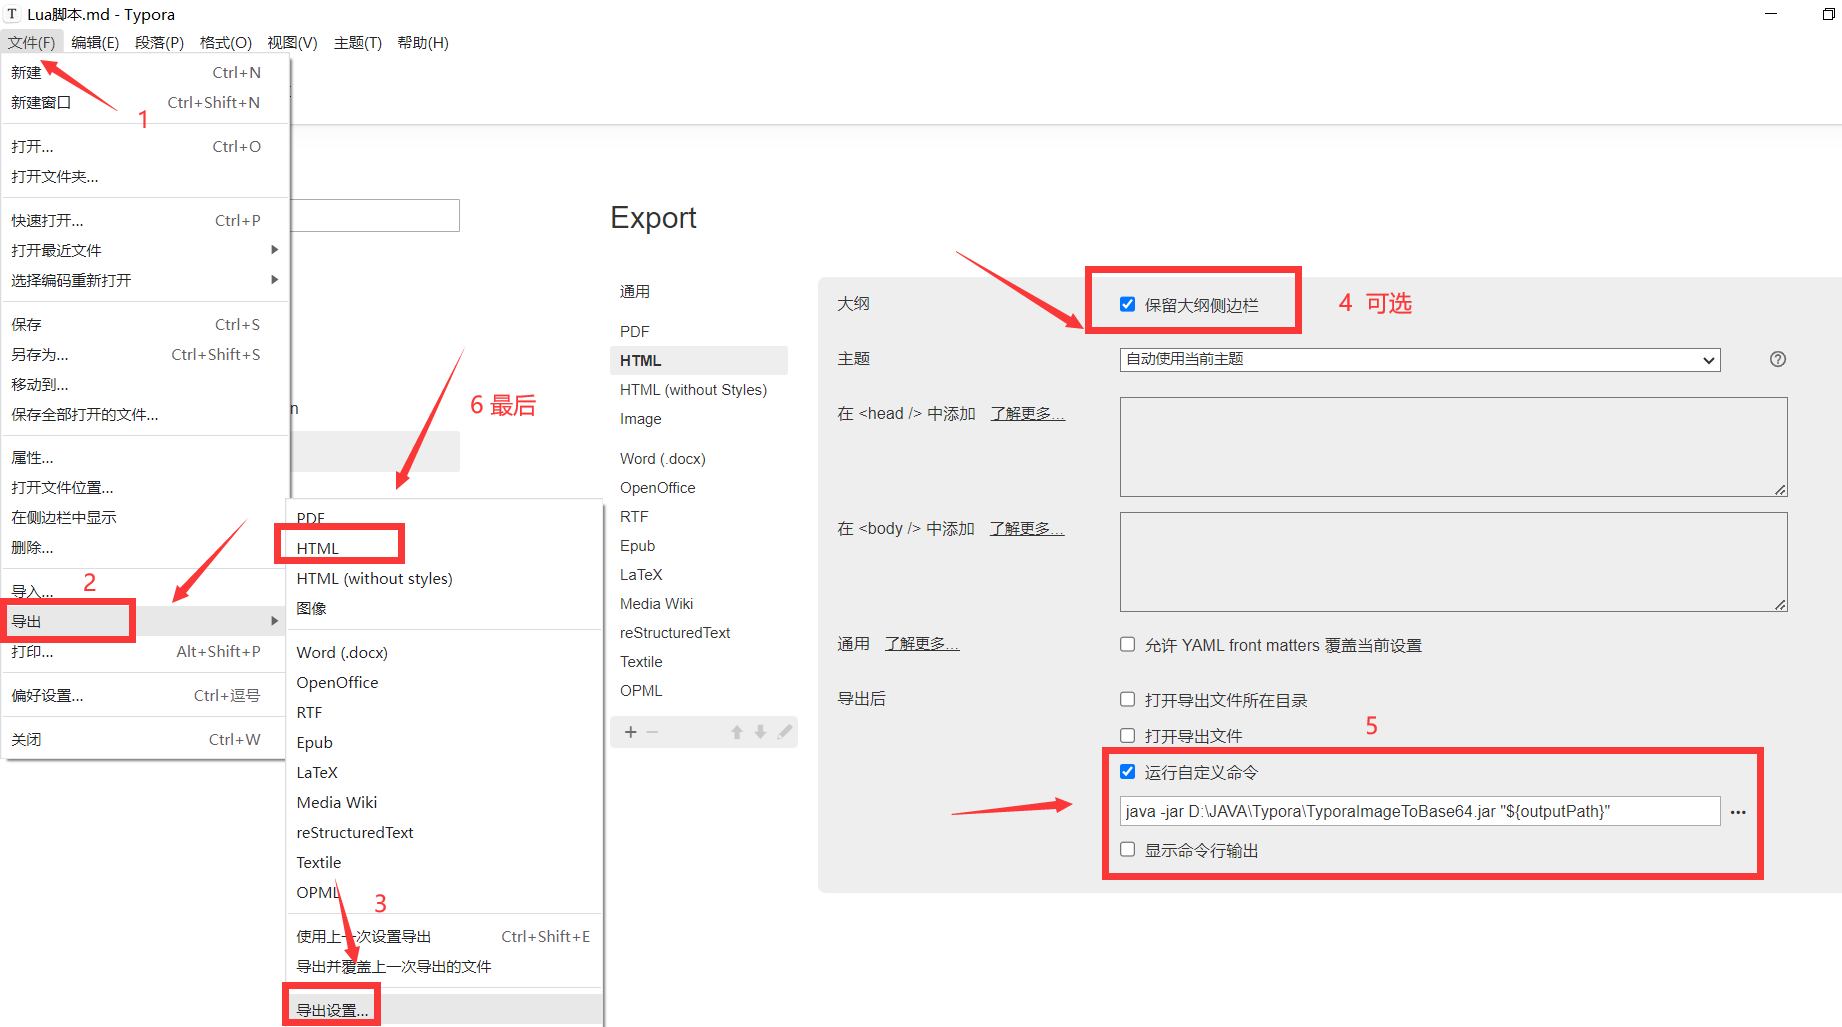Open the 编辑(E) menu

click(95, 42)
